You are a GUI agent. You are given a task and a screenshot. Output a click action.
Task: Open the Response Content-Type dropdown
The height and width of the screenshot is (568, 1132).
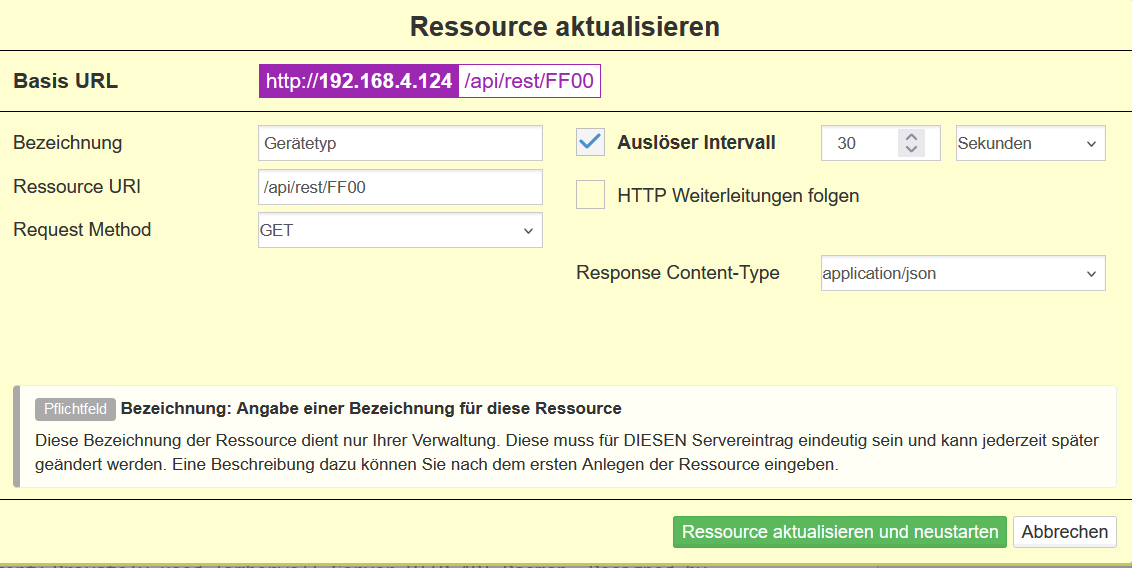tap(962, 274)
